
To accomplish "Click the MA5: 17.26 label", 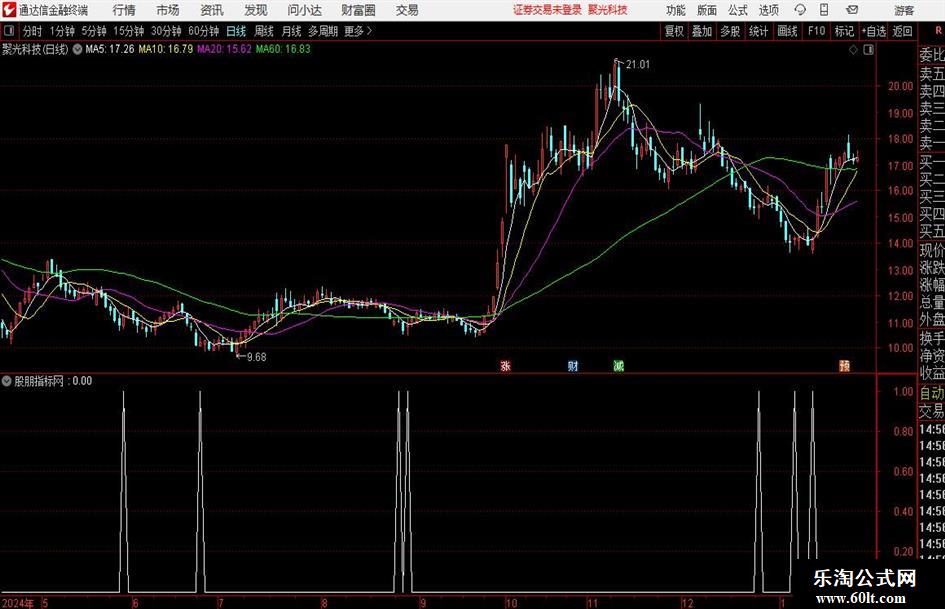I will pos(110,49).
